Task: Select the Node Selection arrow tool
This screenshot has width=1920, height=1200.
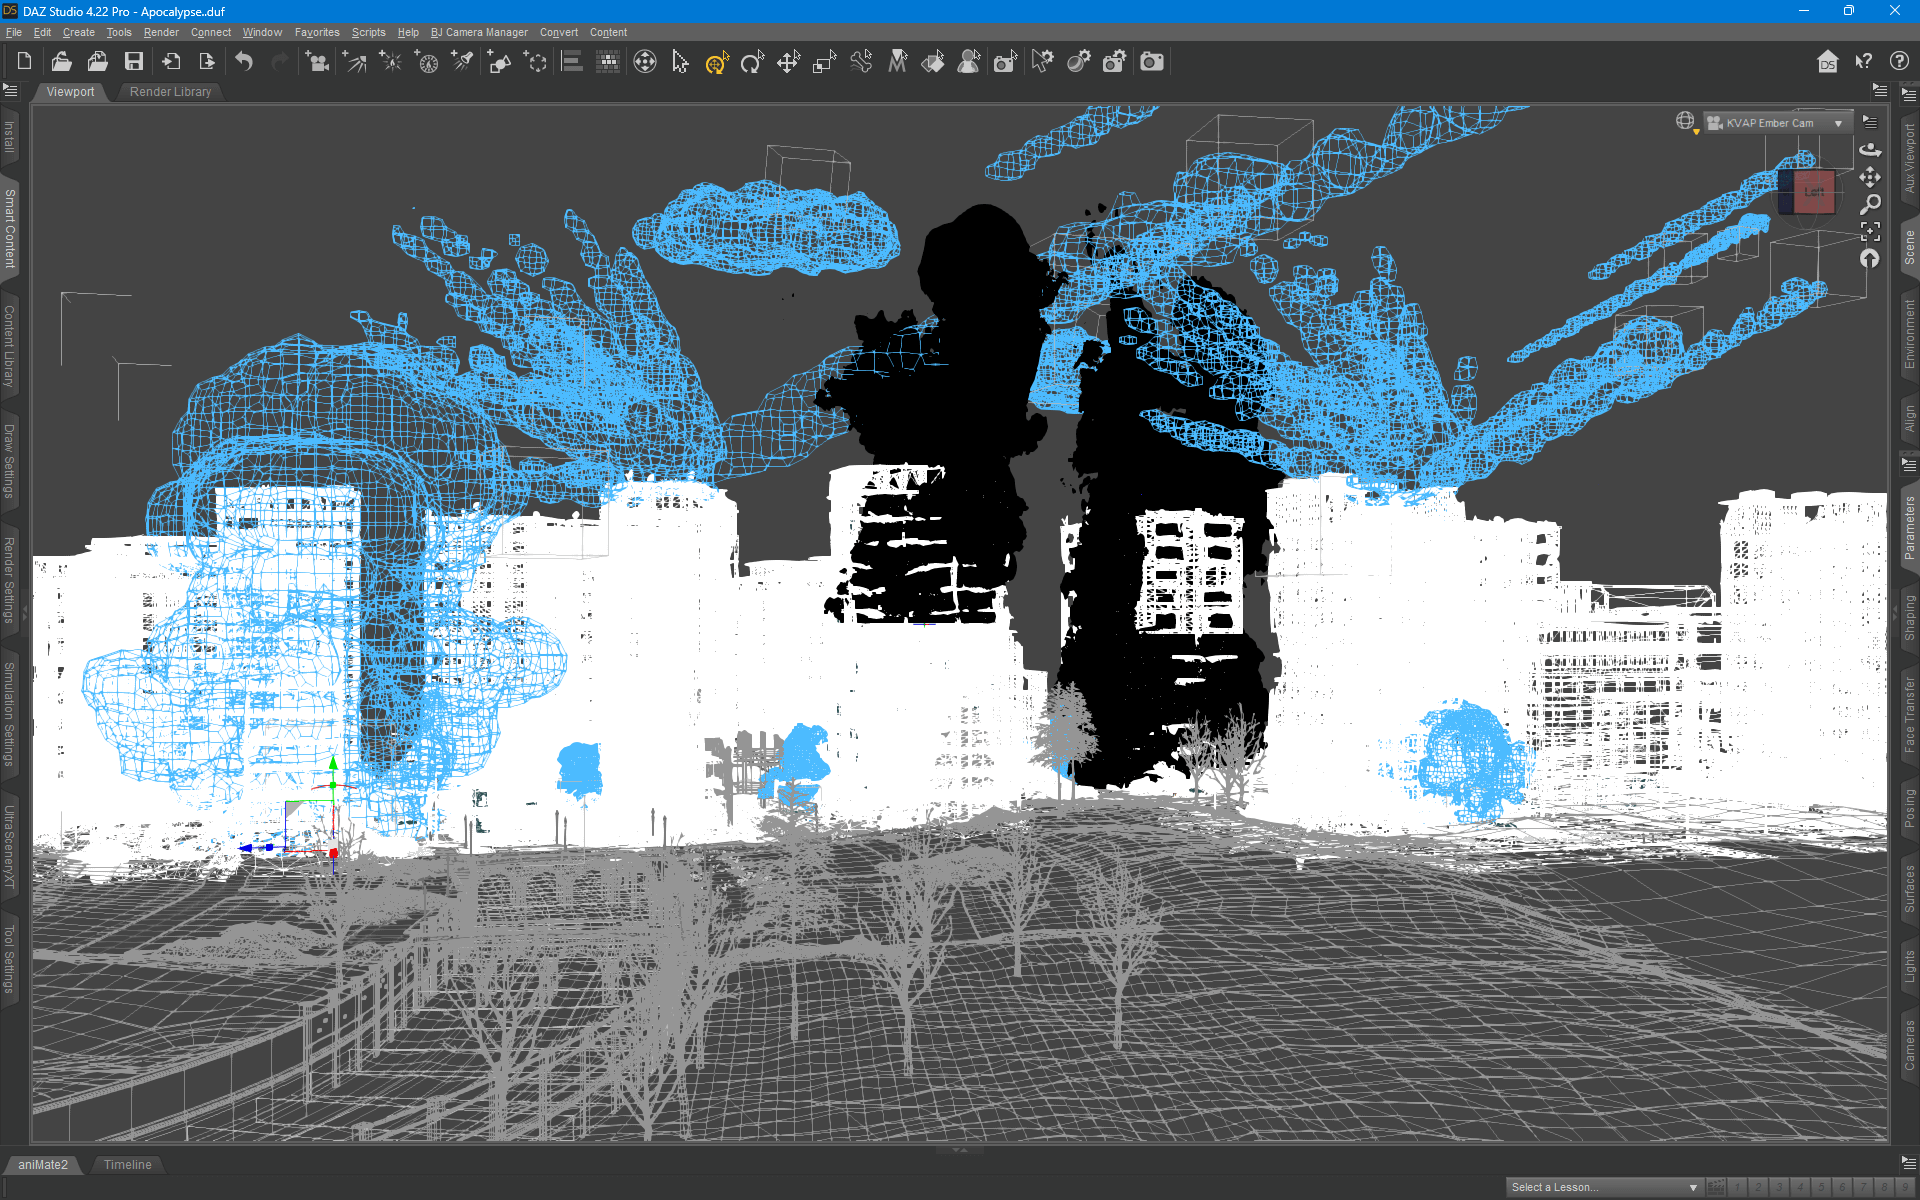Action: coord(681,62)
